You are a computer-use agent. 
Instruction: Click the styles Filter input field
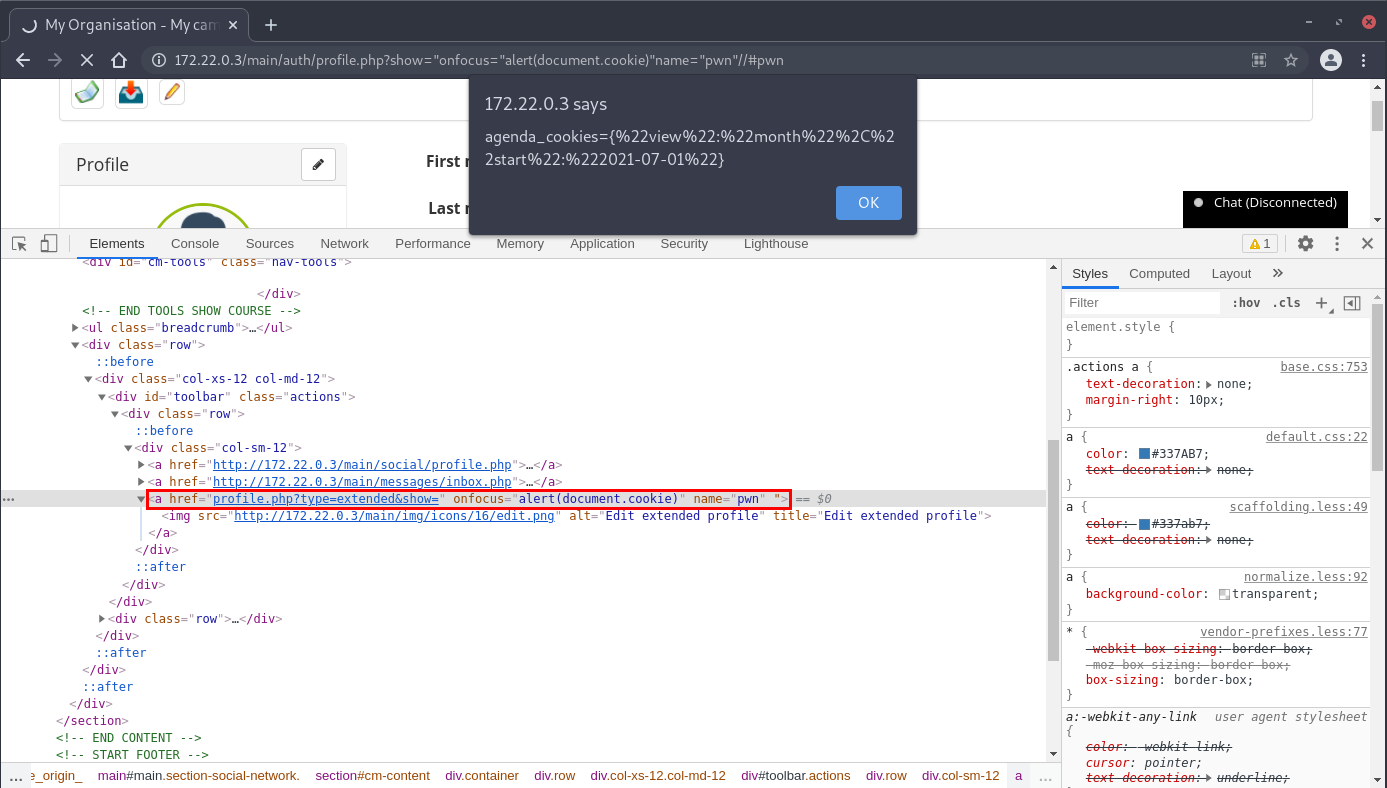coord(1142,303)
